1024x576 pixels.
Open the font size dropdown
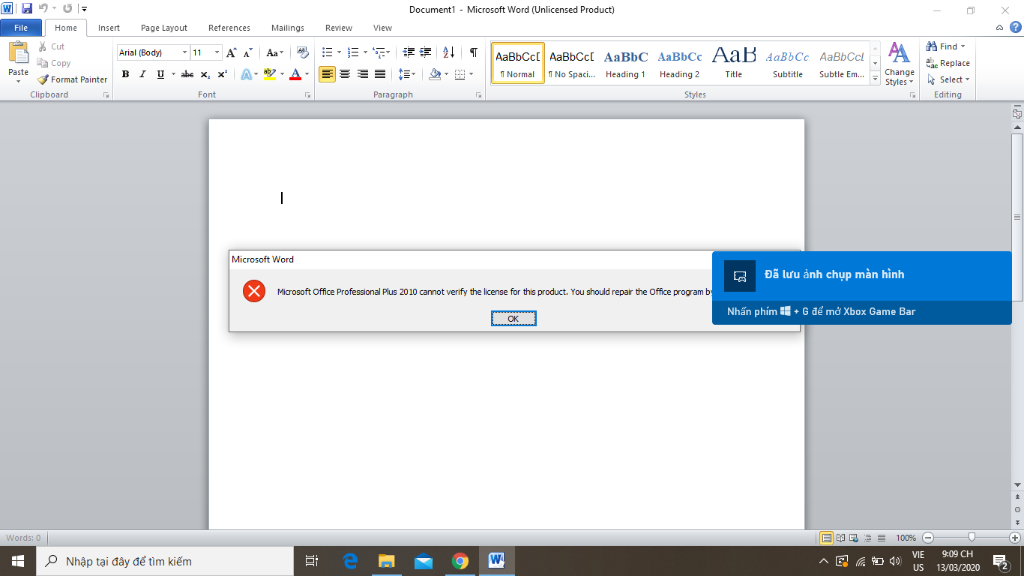coord(217,53)
